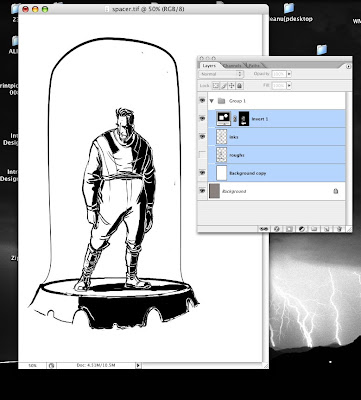Click the add layer style icon
The width and height of the screenshot is (361, 400).
tap(277, 229)
